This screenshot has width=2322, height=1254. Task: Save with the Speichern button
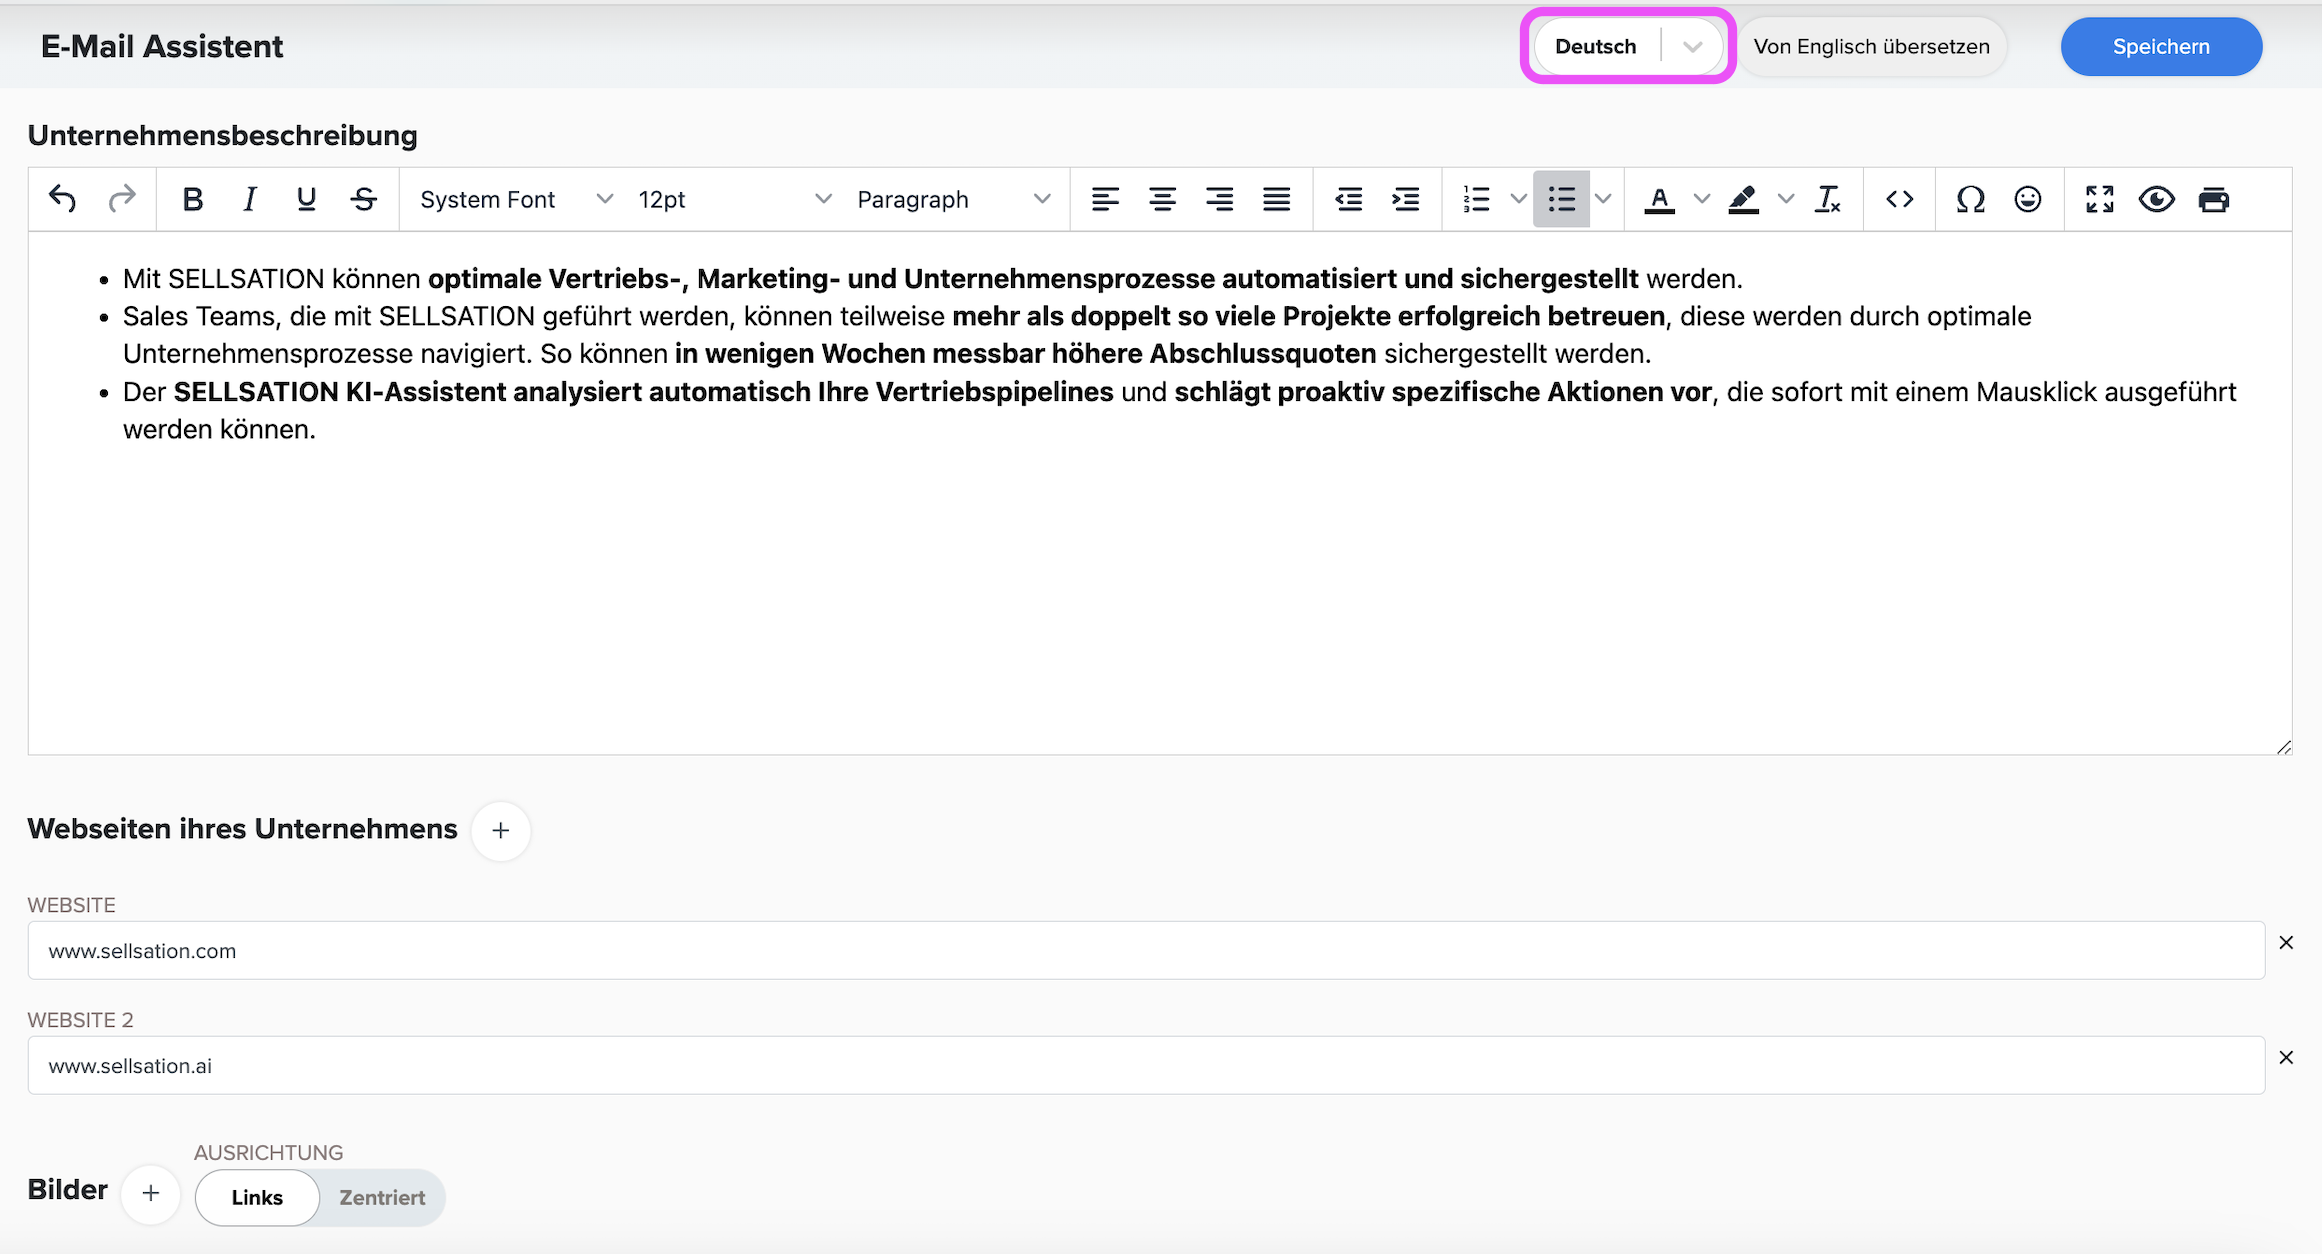pyautogui.click(x=2161, y=46)
